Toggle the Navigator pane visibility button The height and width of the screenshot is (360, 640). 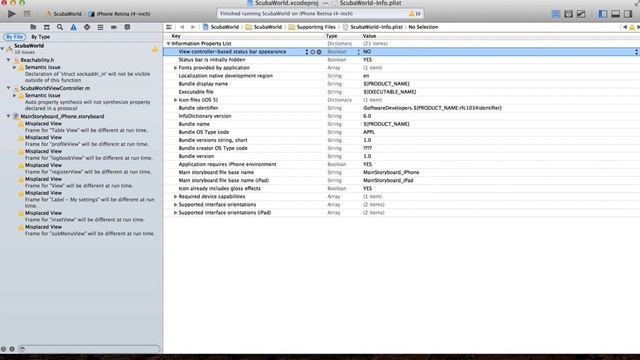tap(603, 14)
